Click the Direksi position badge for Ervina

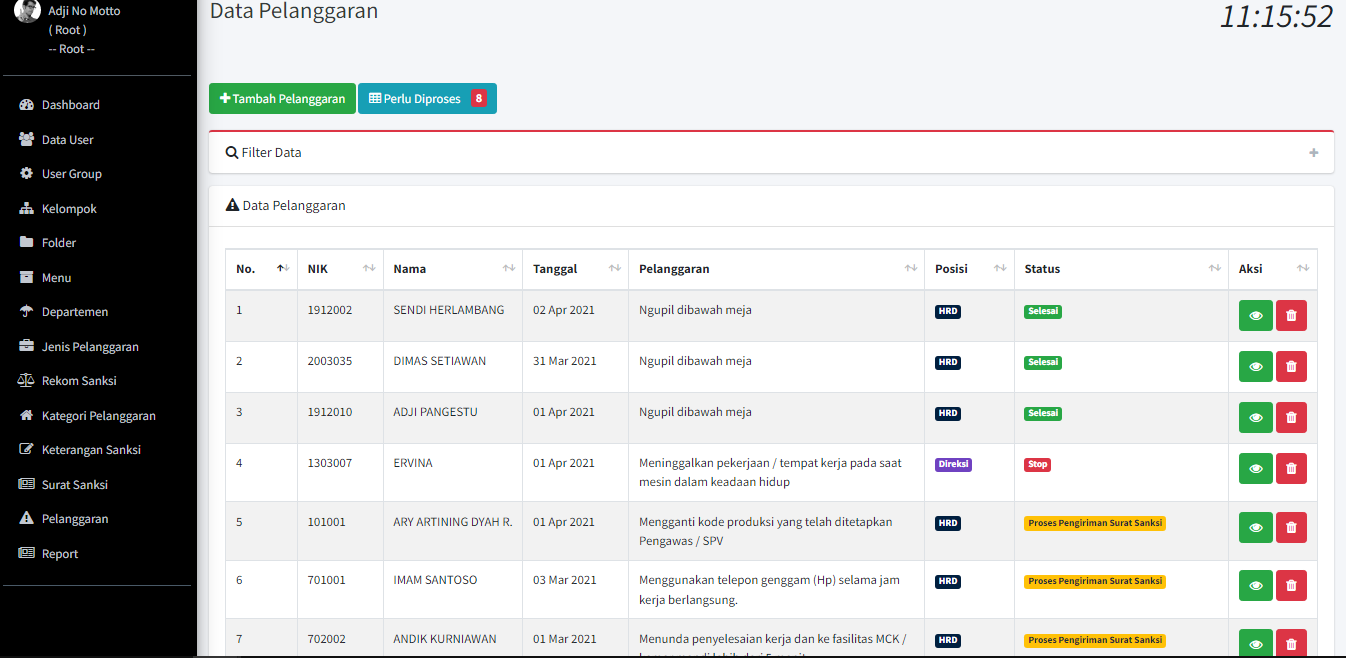953,464
